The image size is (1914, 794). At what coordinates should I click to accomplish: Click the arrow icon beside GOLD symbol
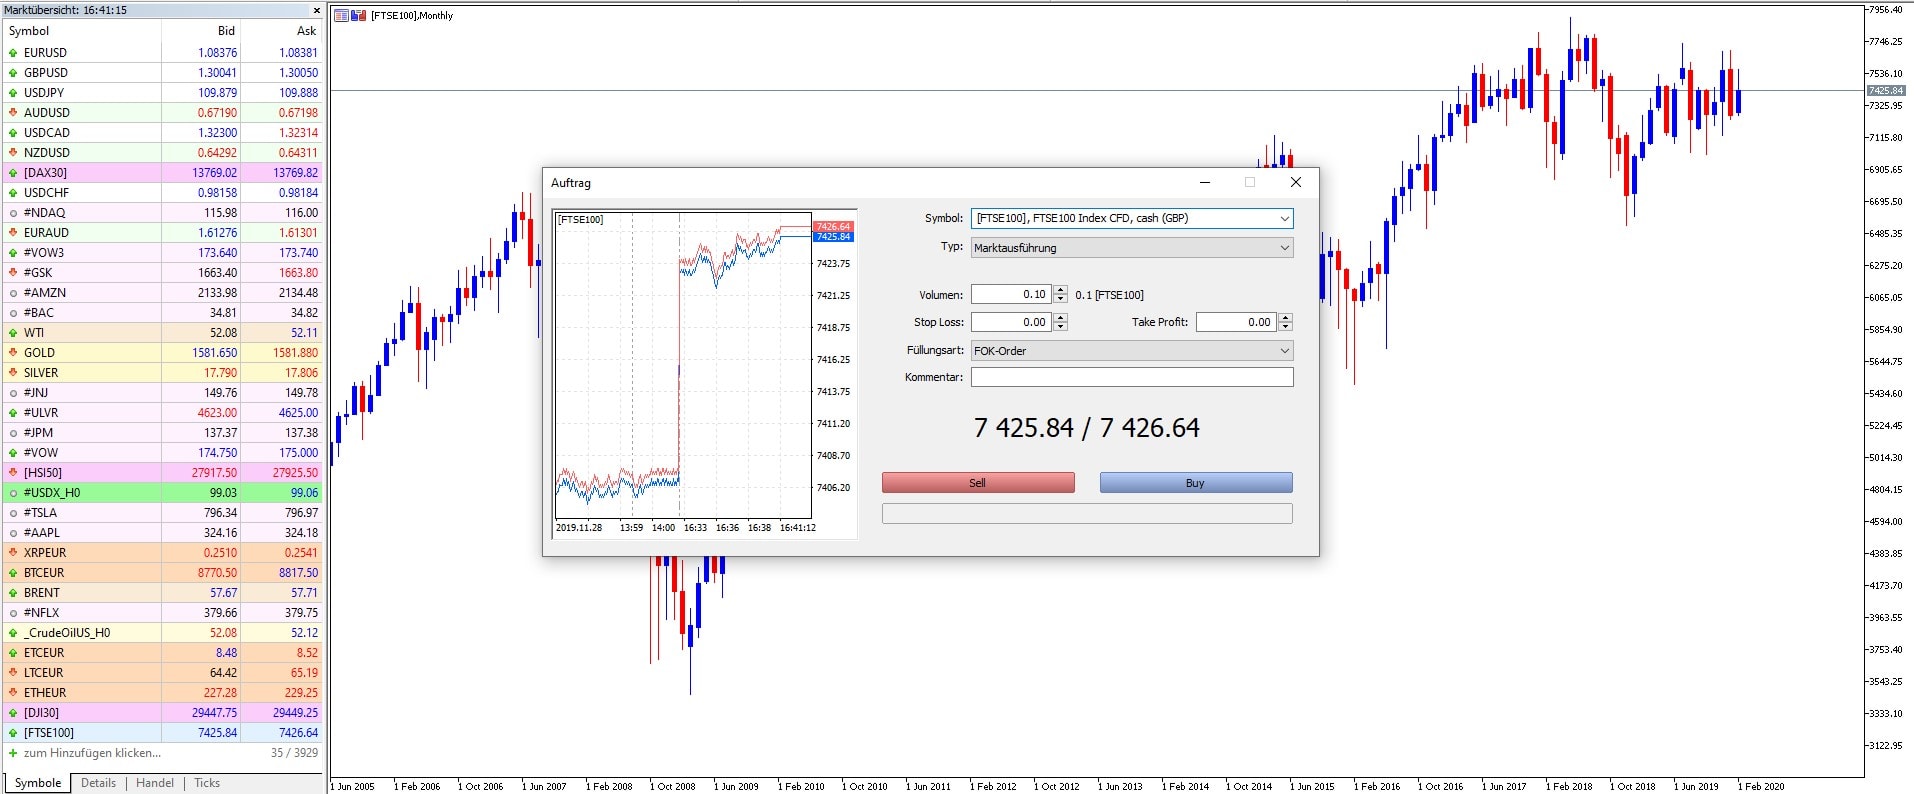[13, 353]
